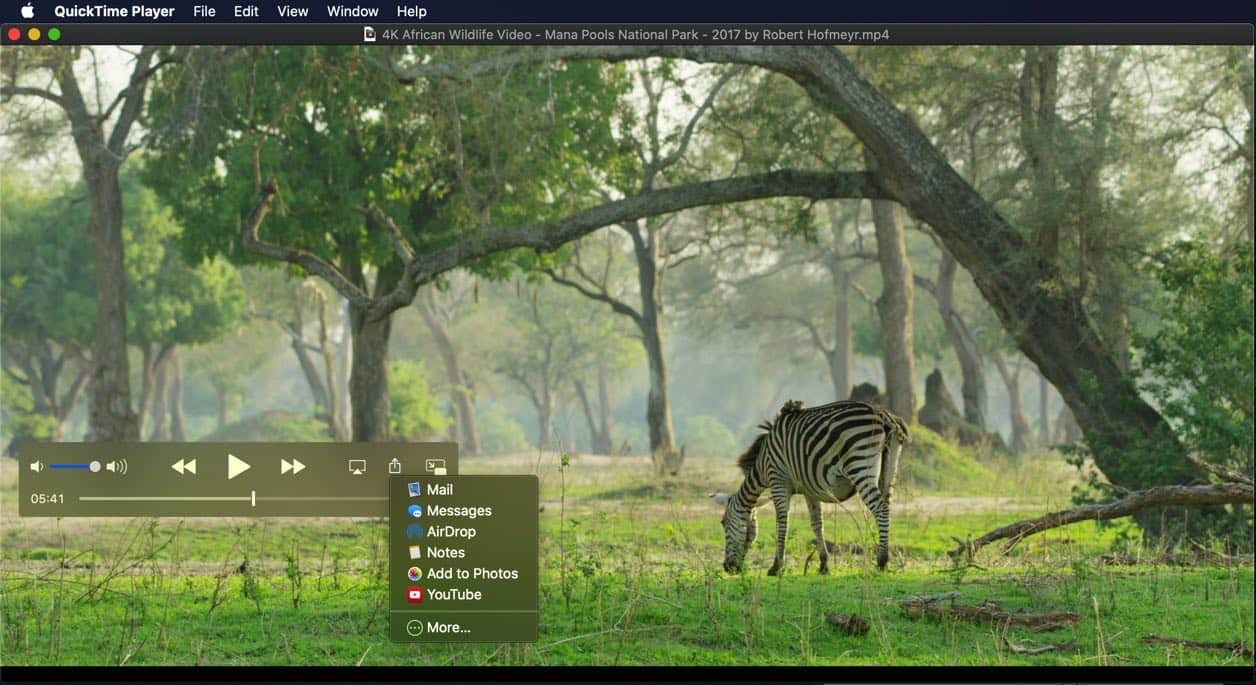Select AirDrop in the share menu
Image resolution: width=1256 pixels, height=685 pixels.
click(450, 532)
